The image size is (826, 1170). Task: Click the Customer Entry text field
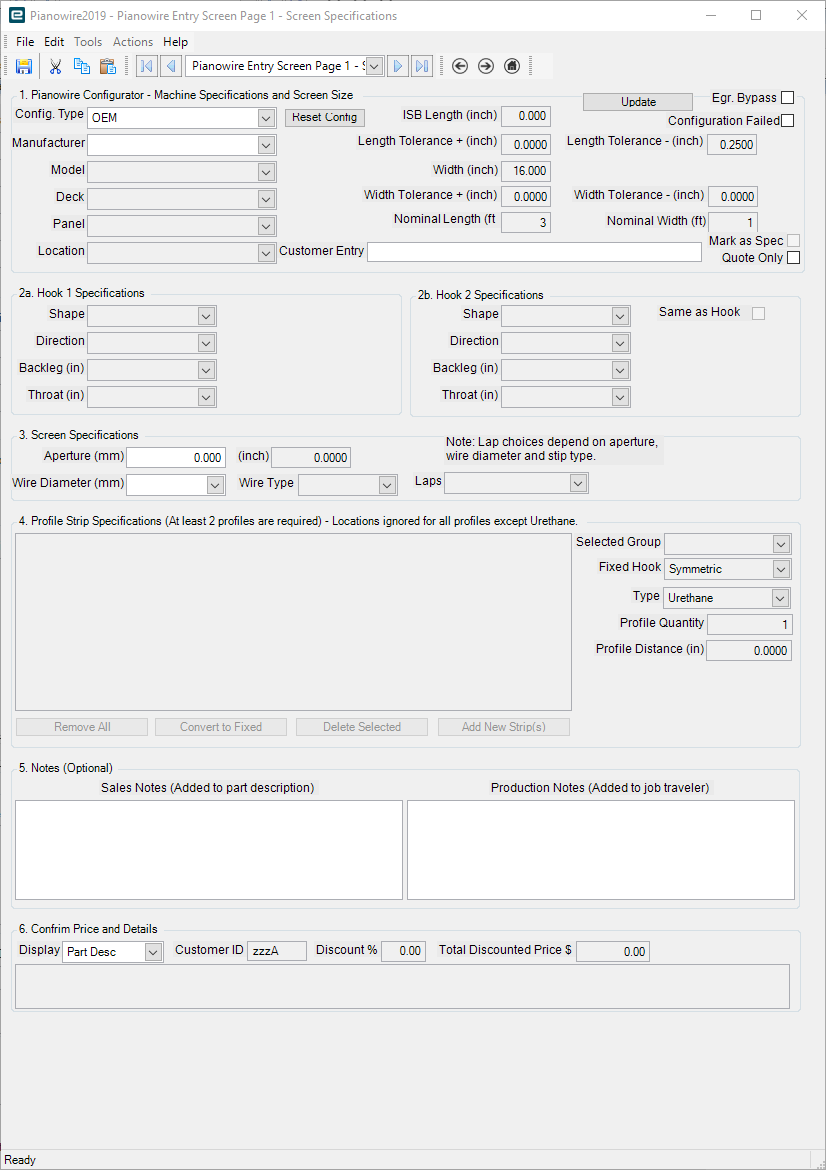pos(534,252)
